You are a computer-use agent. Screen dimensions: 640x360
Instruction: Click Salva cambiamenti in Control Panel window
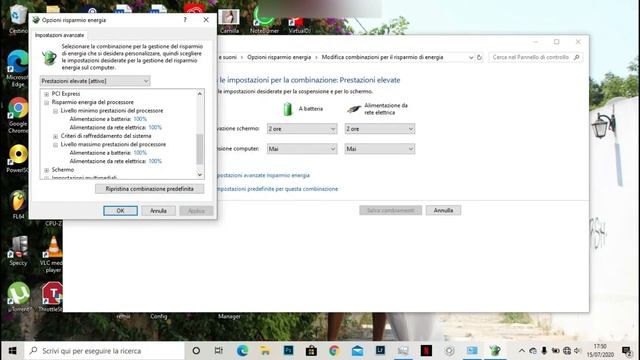[391, 210]
